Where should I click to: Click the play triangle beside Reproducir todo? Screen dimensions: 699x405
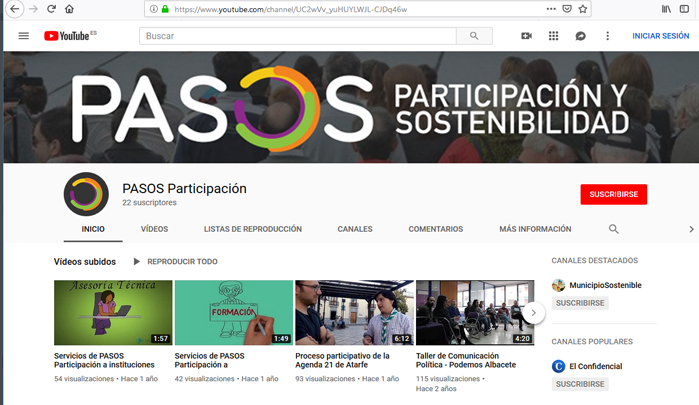pos(137,261)
